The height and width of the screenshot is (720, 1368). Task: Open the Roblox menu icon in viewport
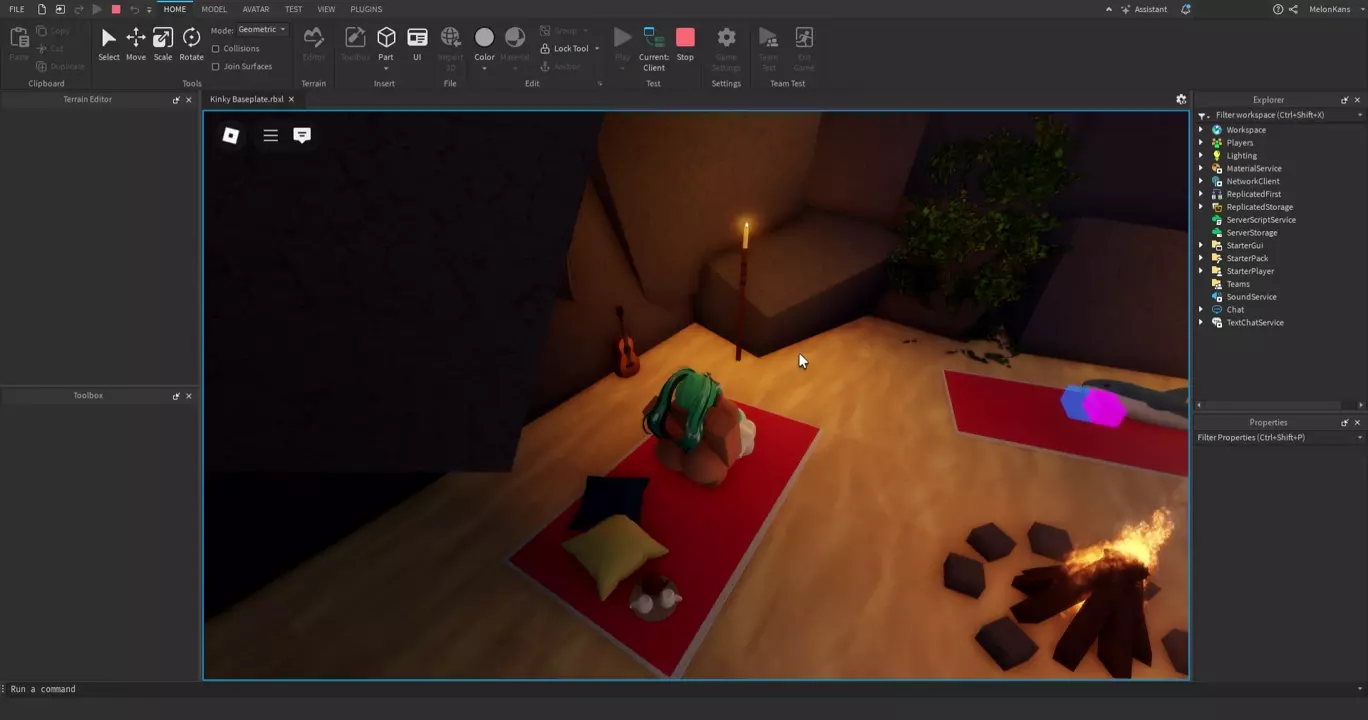click(x=231, y=135)
